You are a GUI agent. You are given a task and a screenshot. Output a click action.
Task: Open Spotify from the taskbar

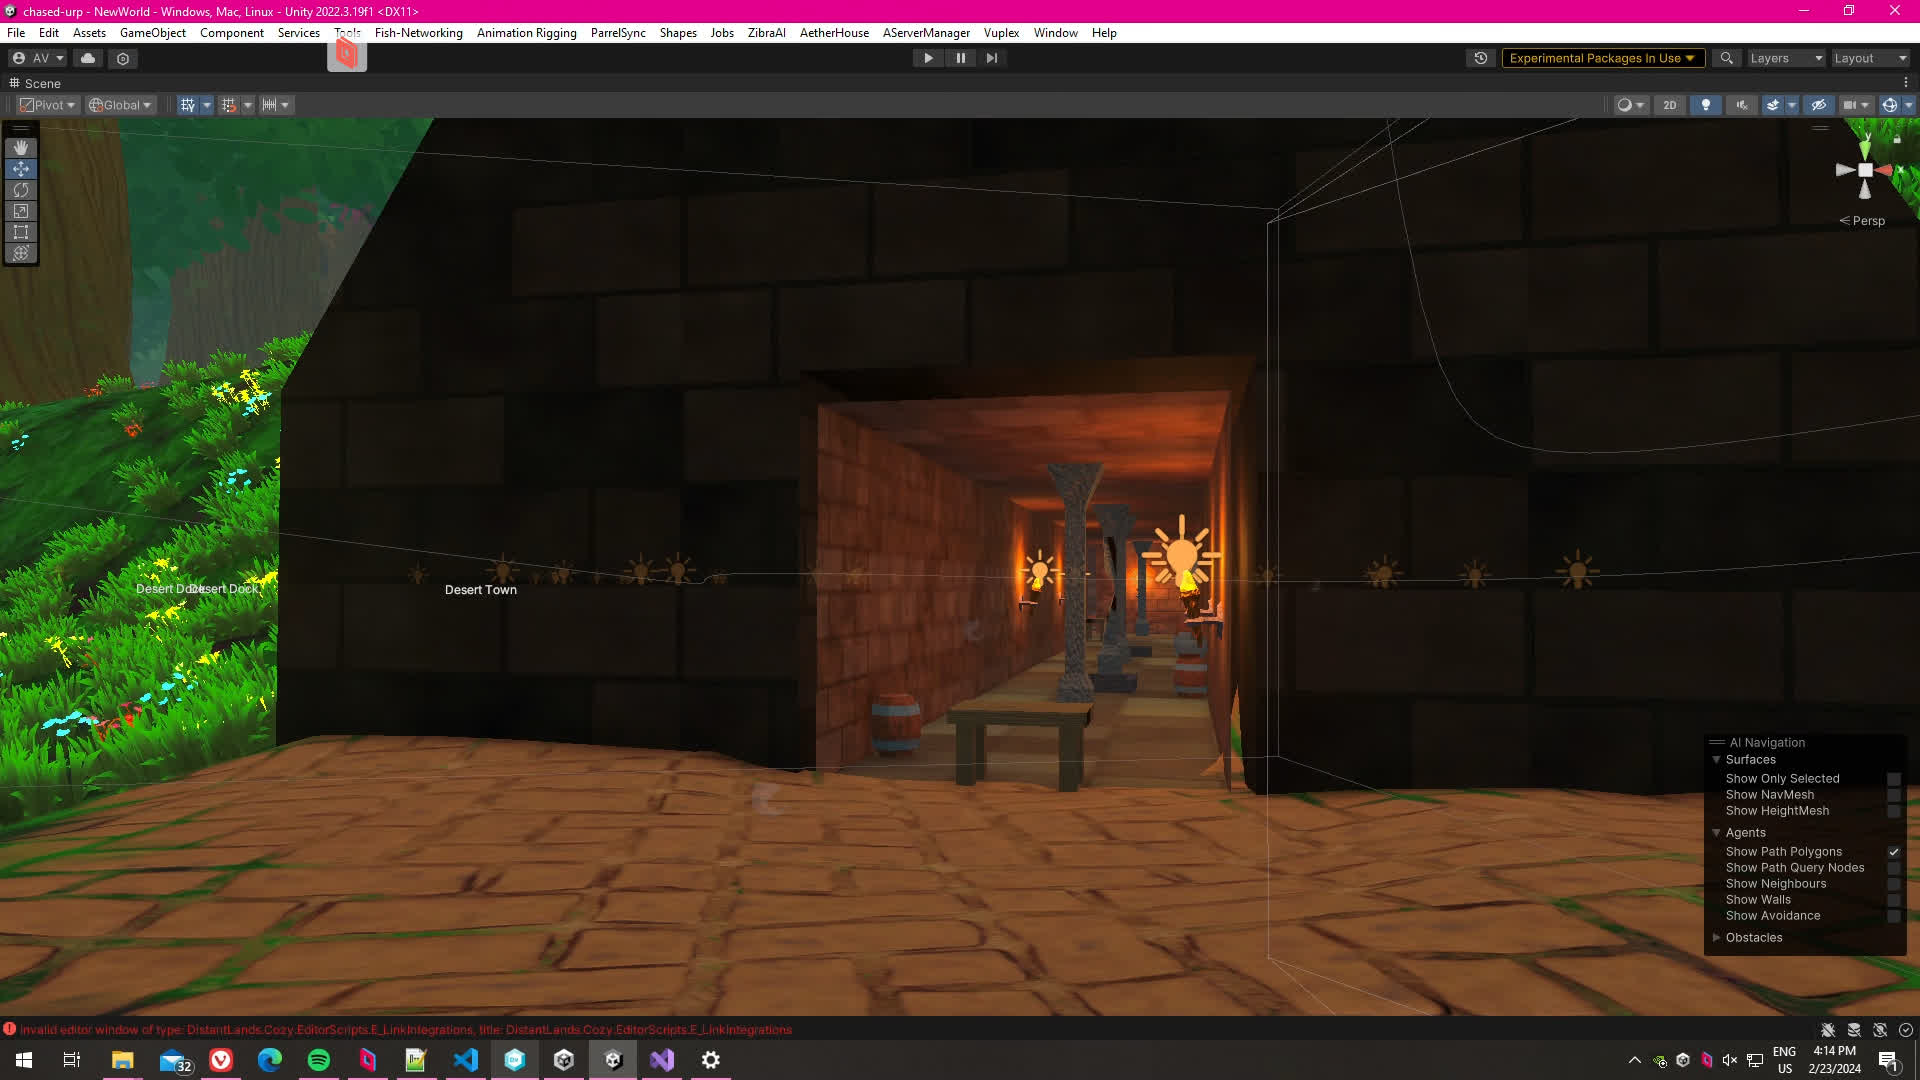[x=319, y=1060]
